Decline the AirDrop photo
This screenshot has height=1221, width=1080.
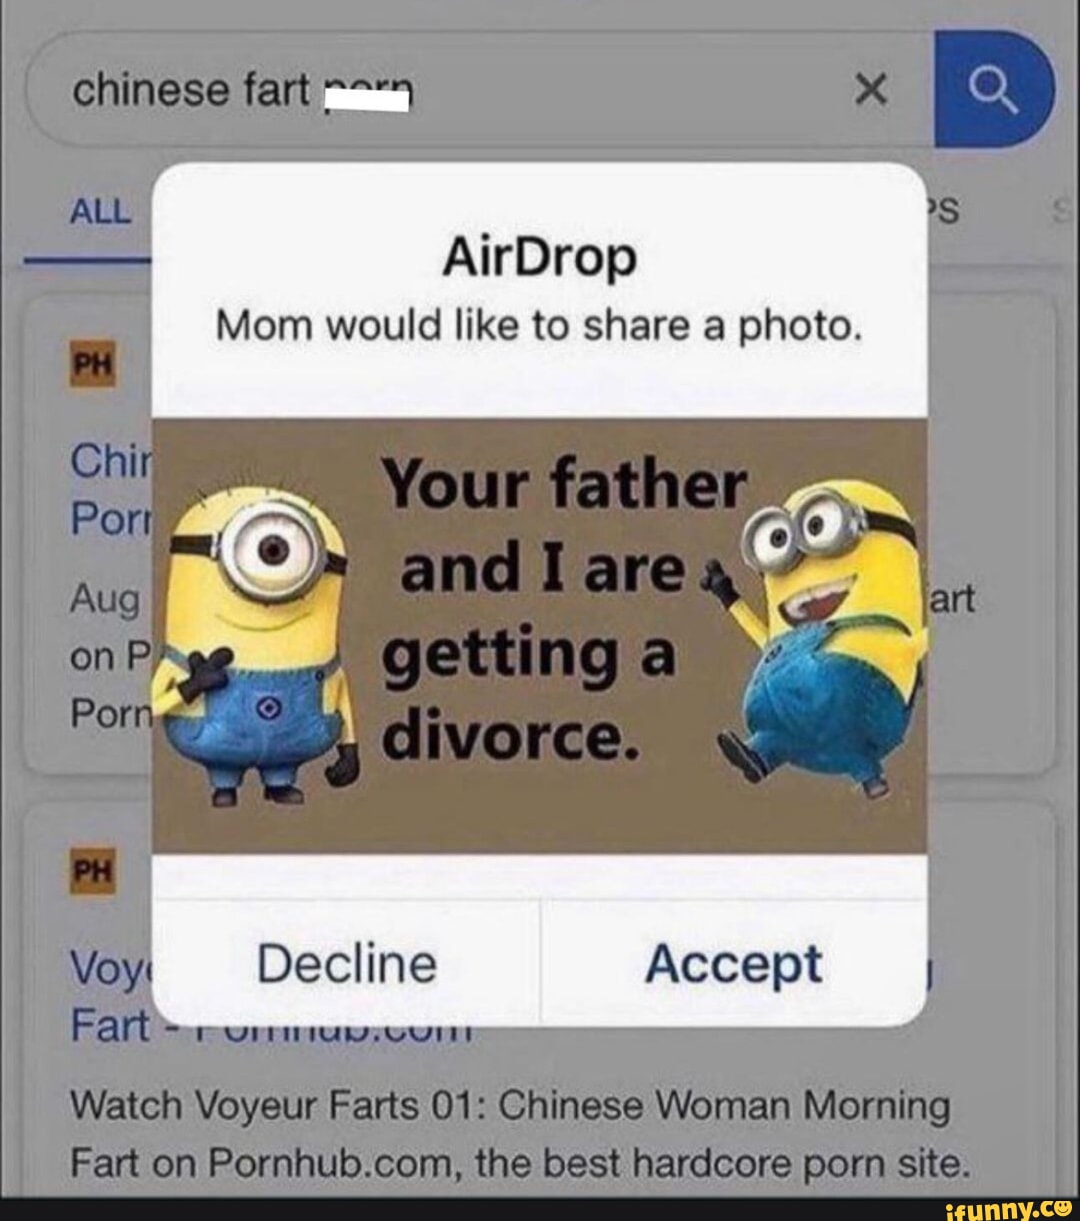pyautogui.click(x=346, y=964)
